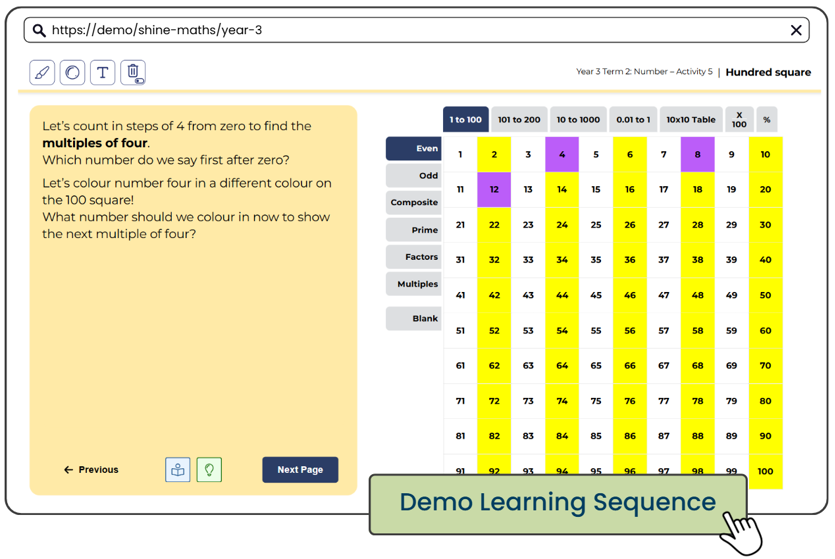The width and height of the screenshot is (835, 559).
Task: Click the yellow cell number 24
Action: click(562, 225)
